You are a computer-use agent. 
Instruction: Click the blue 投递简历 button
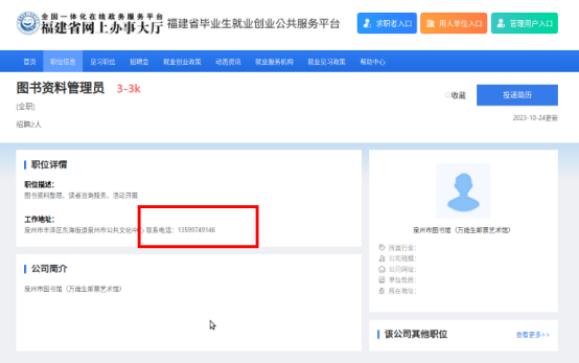pos(517,95)
